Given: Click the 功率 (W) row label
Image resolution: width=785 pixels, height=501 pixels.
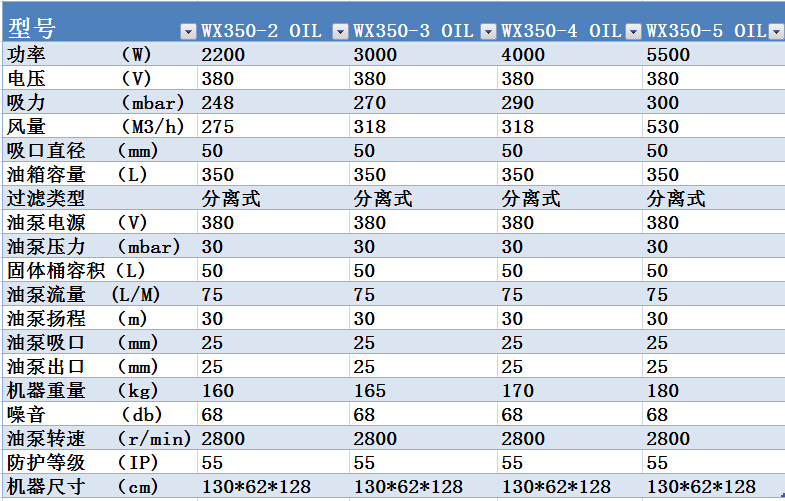Looking at the screenshot, I should coord(80,54).
